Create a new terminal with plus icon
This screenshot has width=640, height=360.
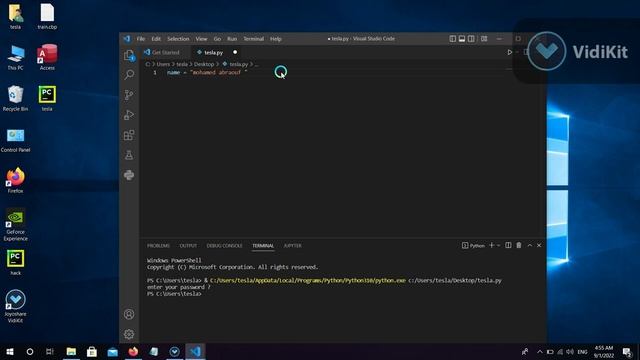click(x=491, y=245)
